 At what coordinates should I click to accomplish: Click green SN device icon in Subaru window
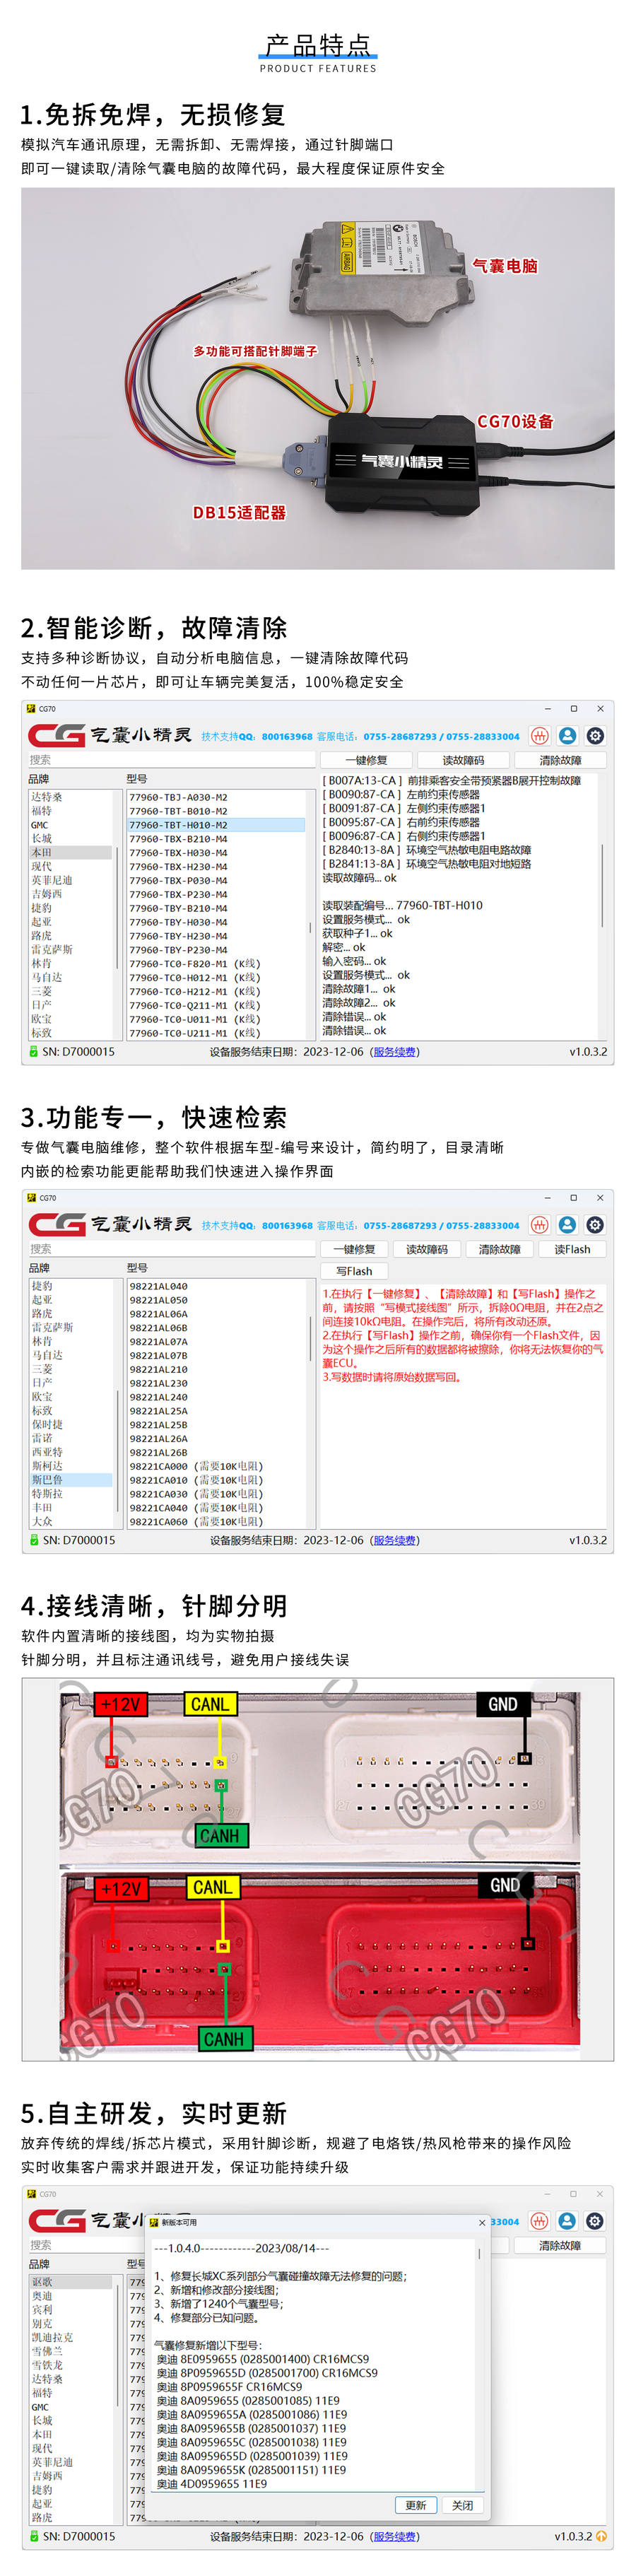click(x=33, y=1540)
